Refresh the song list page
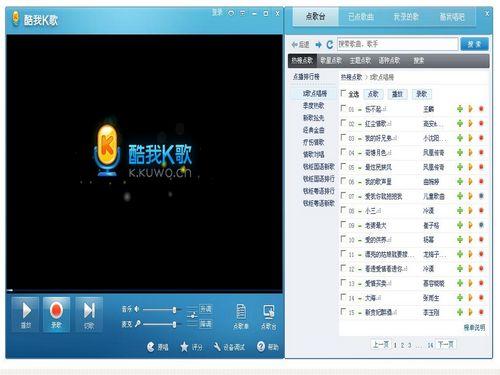Screen dimensions: 500x375 330,44
